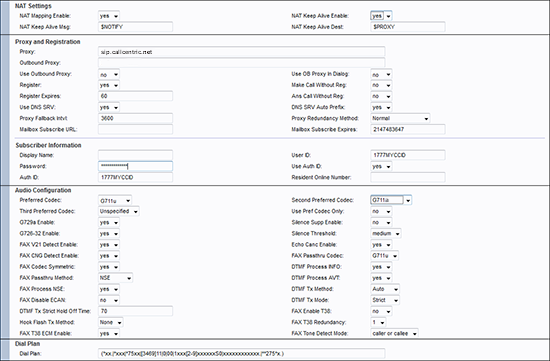Click the Resident Online Number field

pos(408,177)
